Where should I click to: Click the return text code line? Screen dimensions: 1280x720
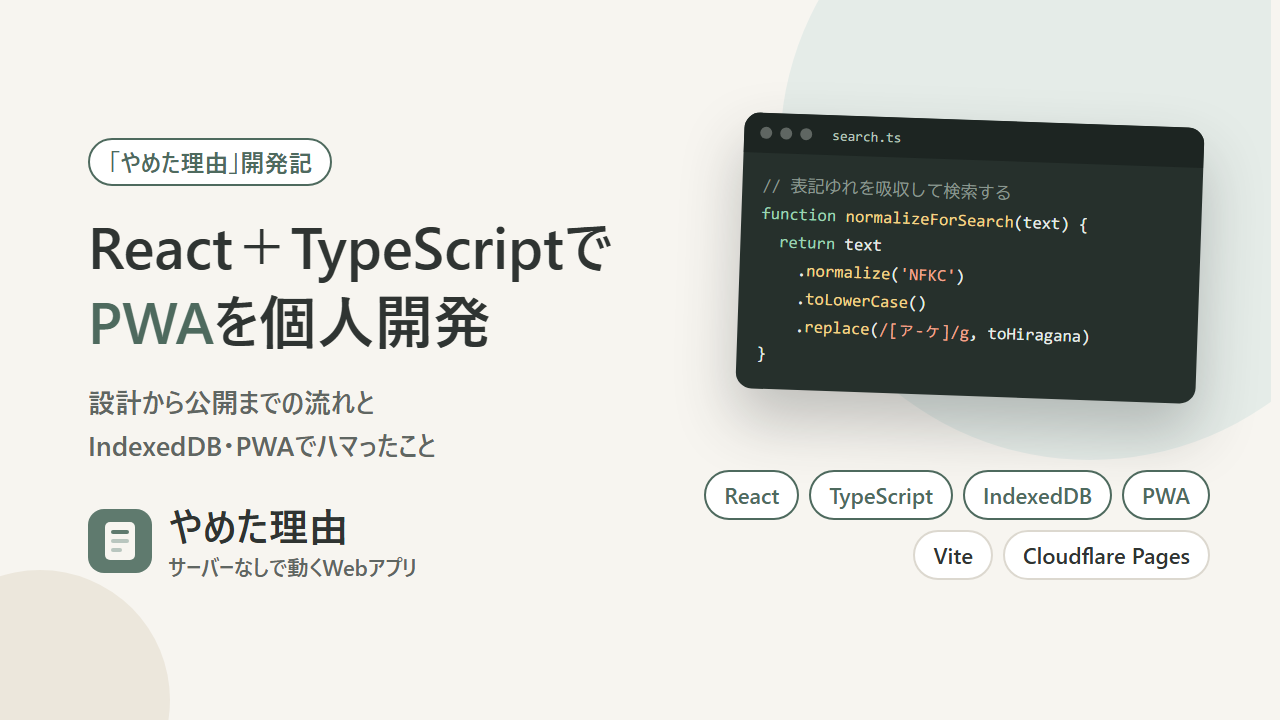point(830,244)
